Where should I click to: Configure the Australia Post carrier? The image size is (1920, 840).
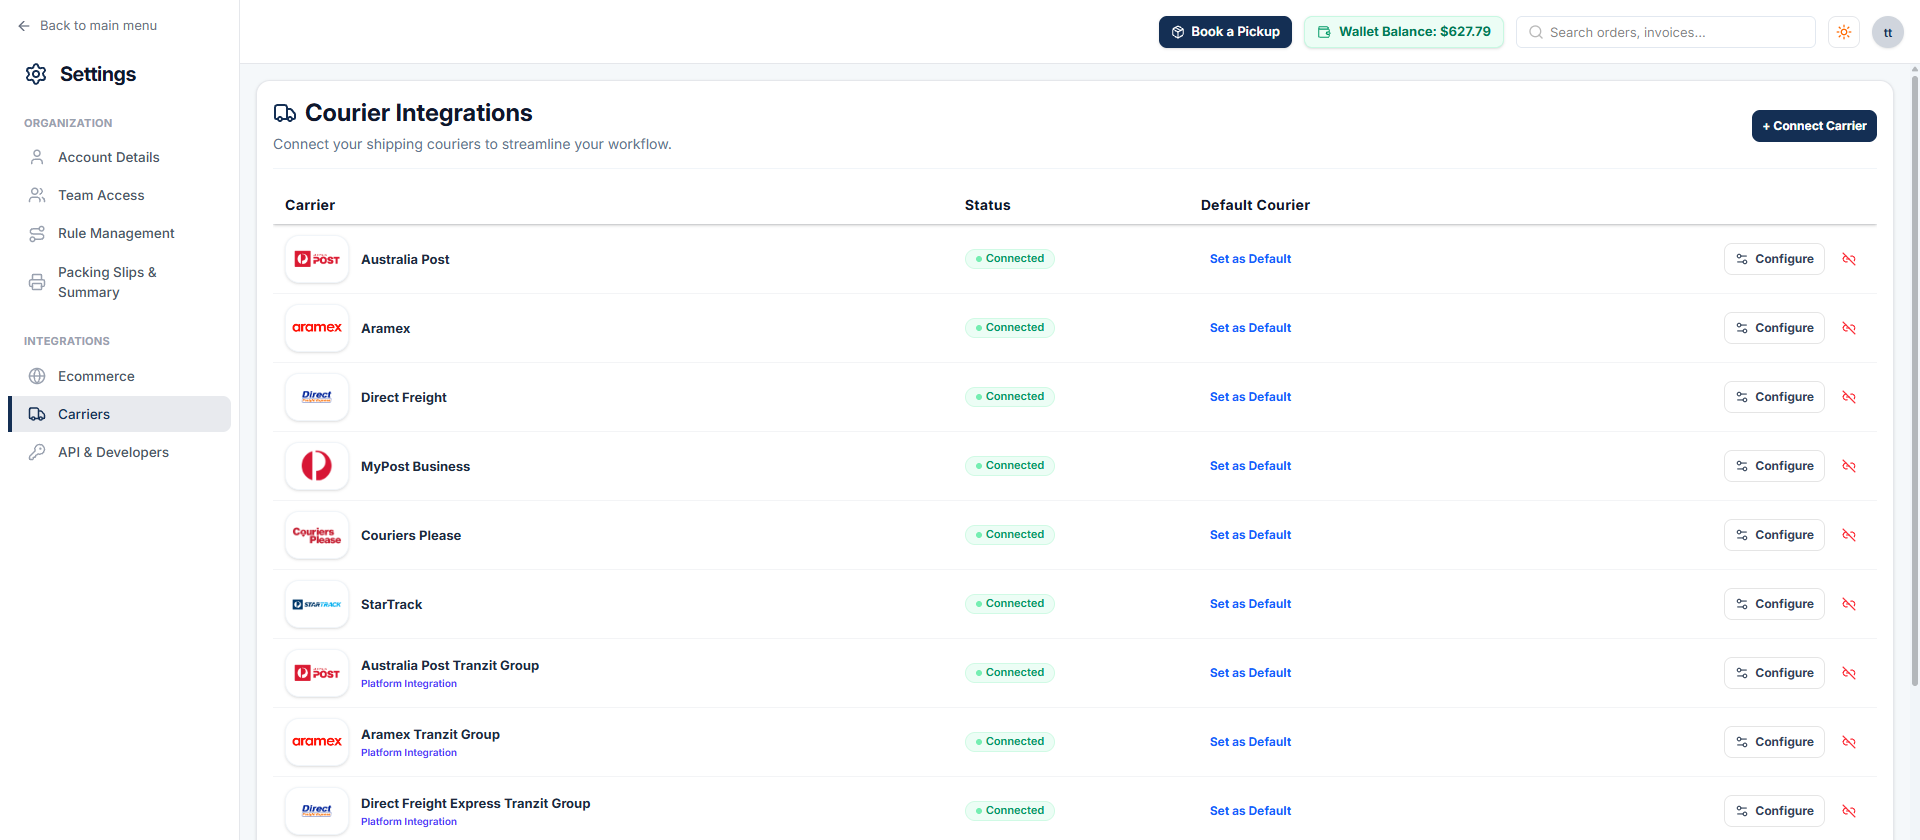1774,259
